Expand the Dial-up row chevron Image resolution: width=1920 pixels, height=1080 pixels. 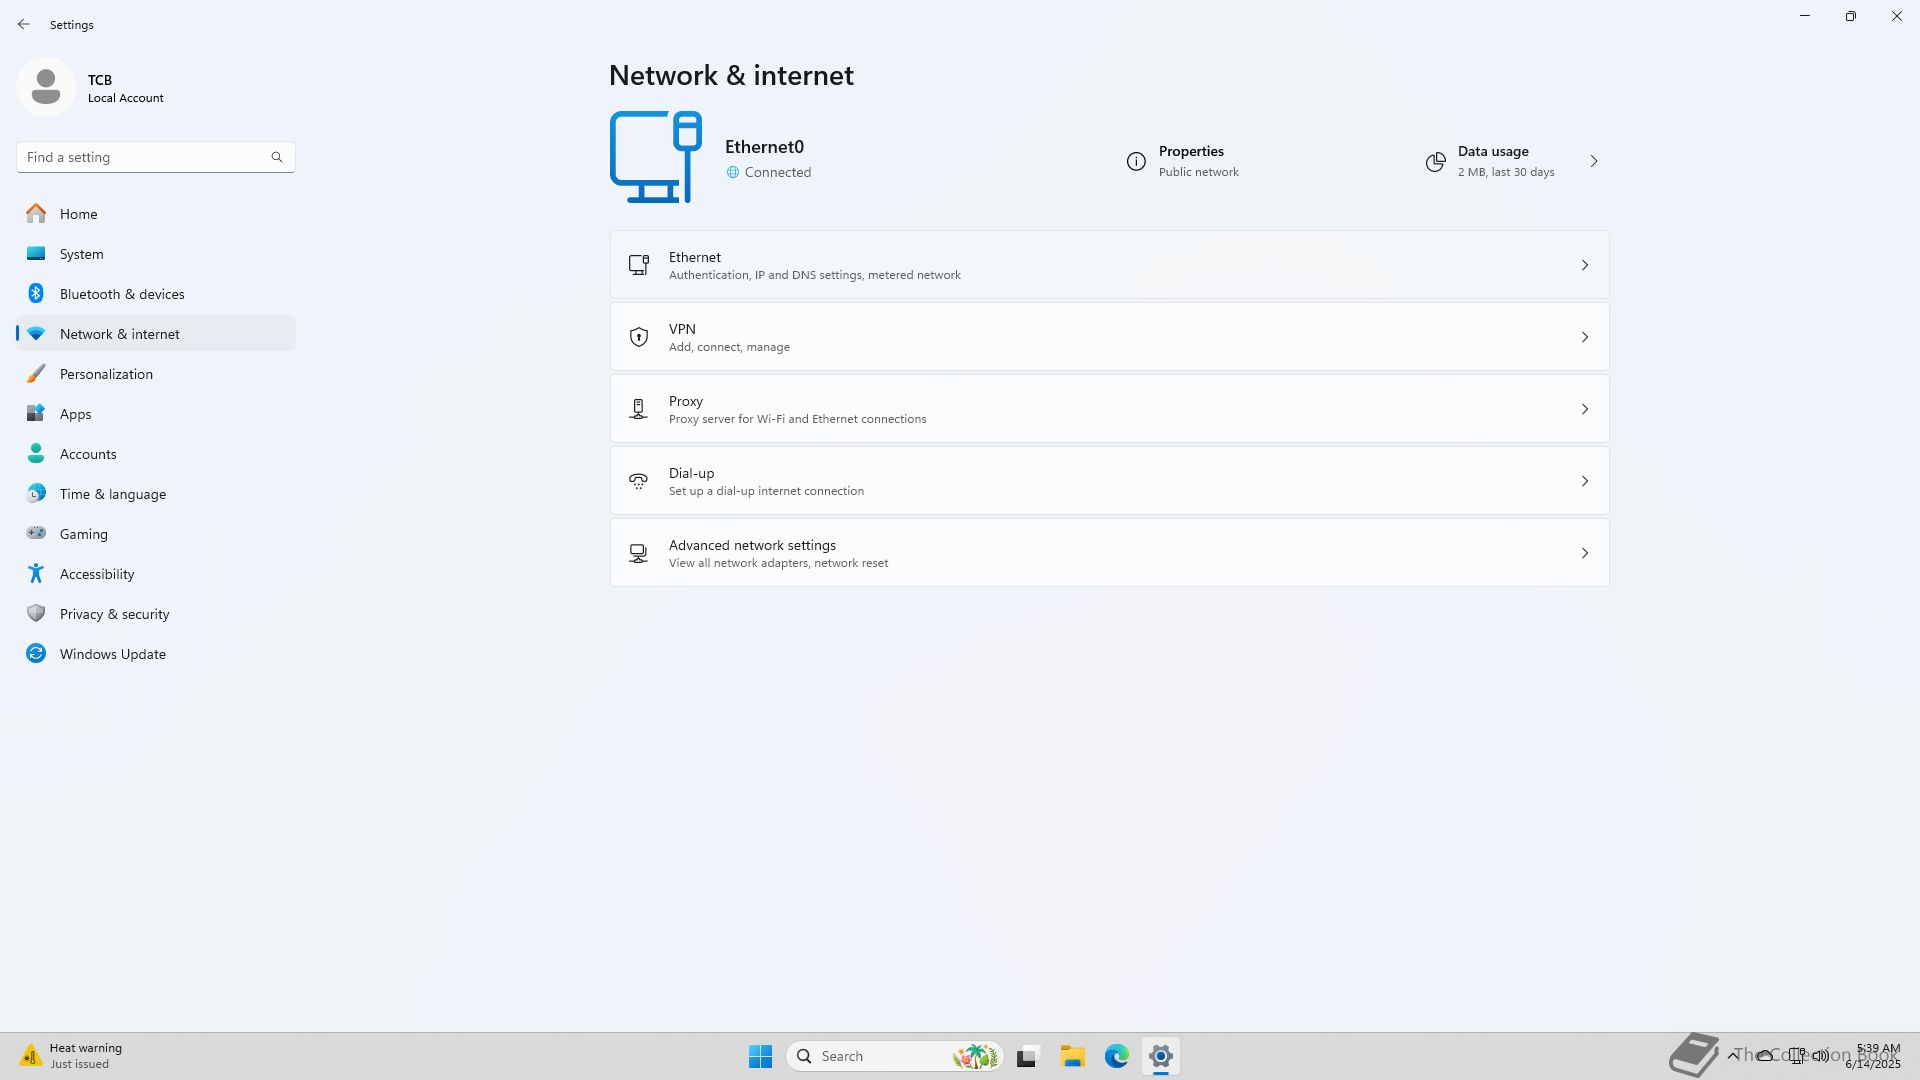1584,481
